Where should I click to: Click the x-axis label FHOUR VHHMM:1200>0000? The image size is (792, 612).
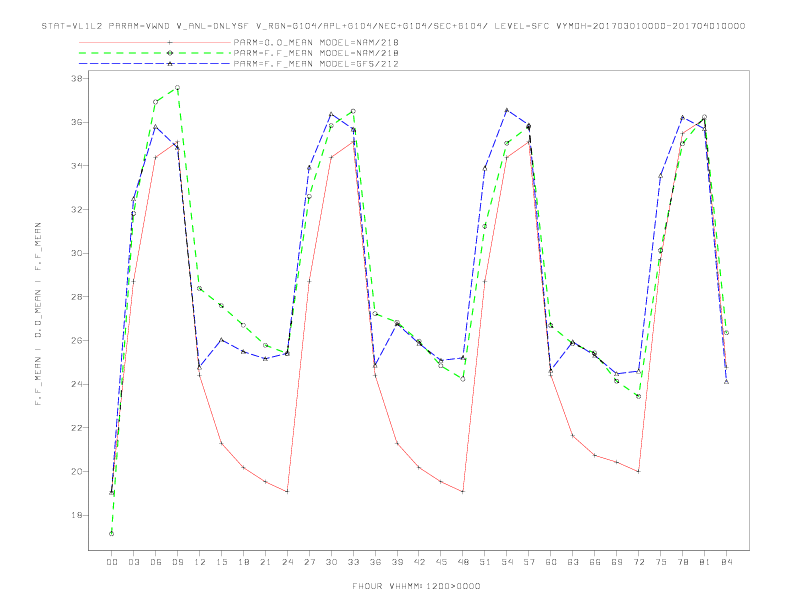417,586
